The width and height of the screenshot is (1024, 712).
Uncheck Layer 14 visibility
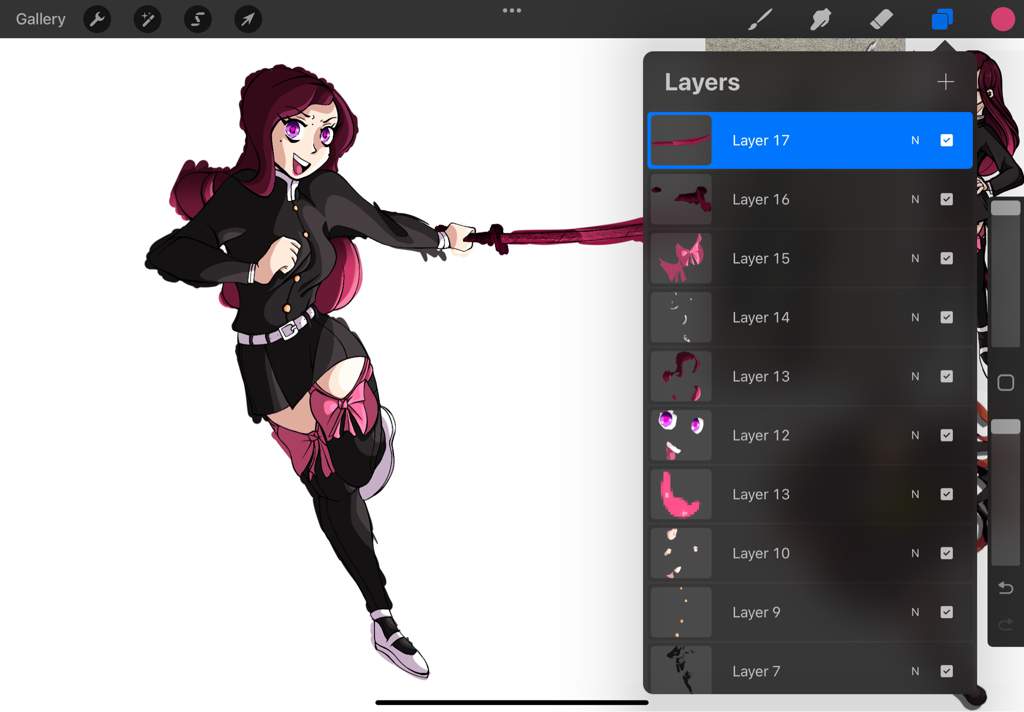pyautogui.click(x=946, y=317)
